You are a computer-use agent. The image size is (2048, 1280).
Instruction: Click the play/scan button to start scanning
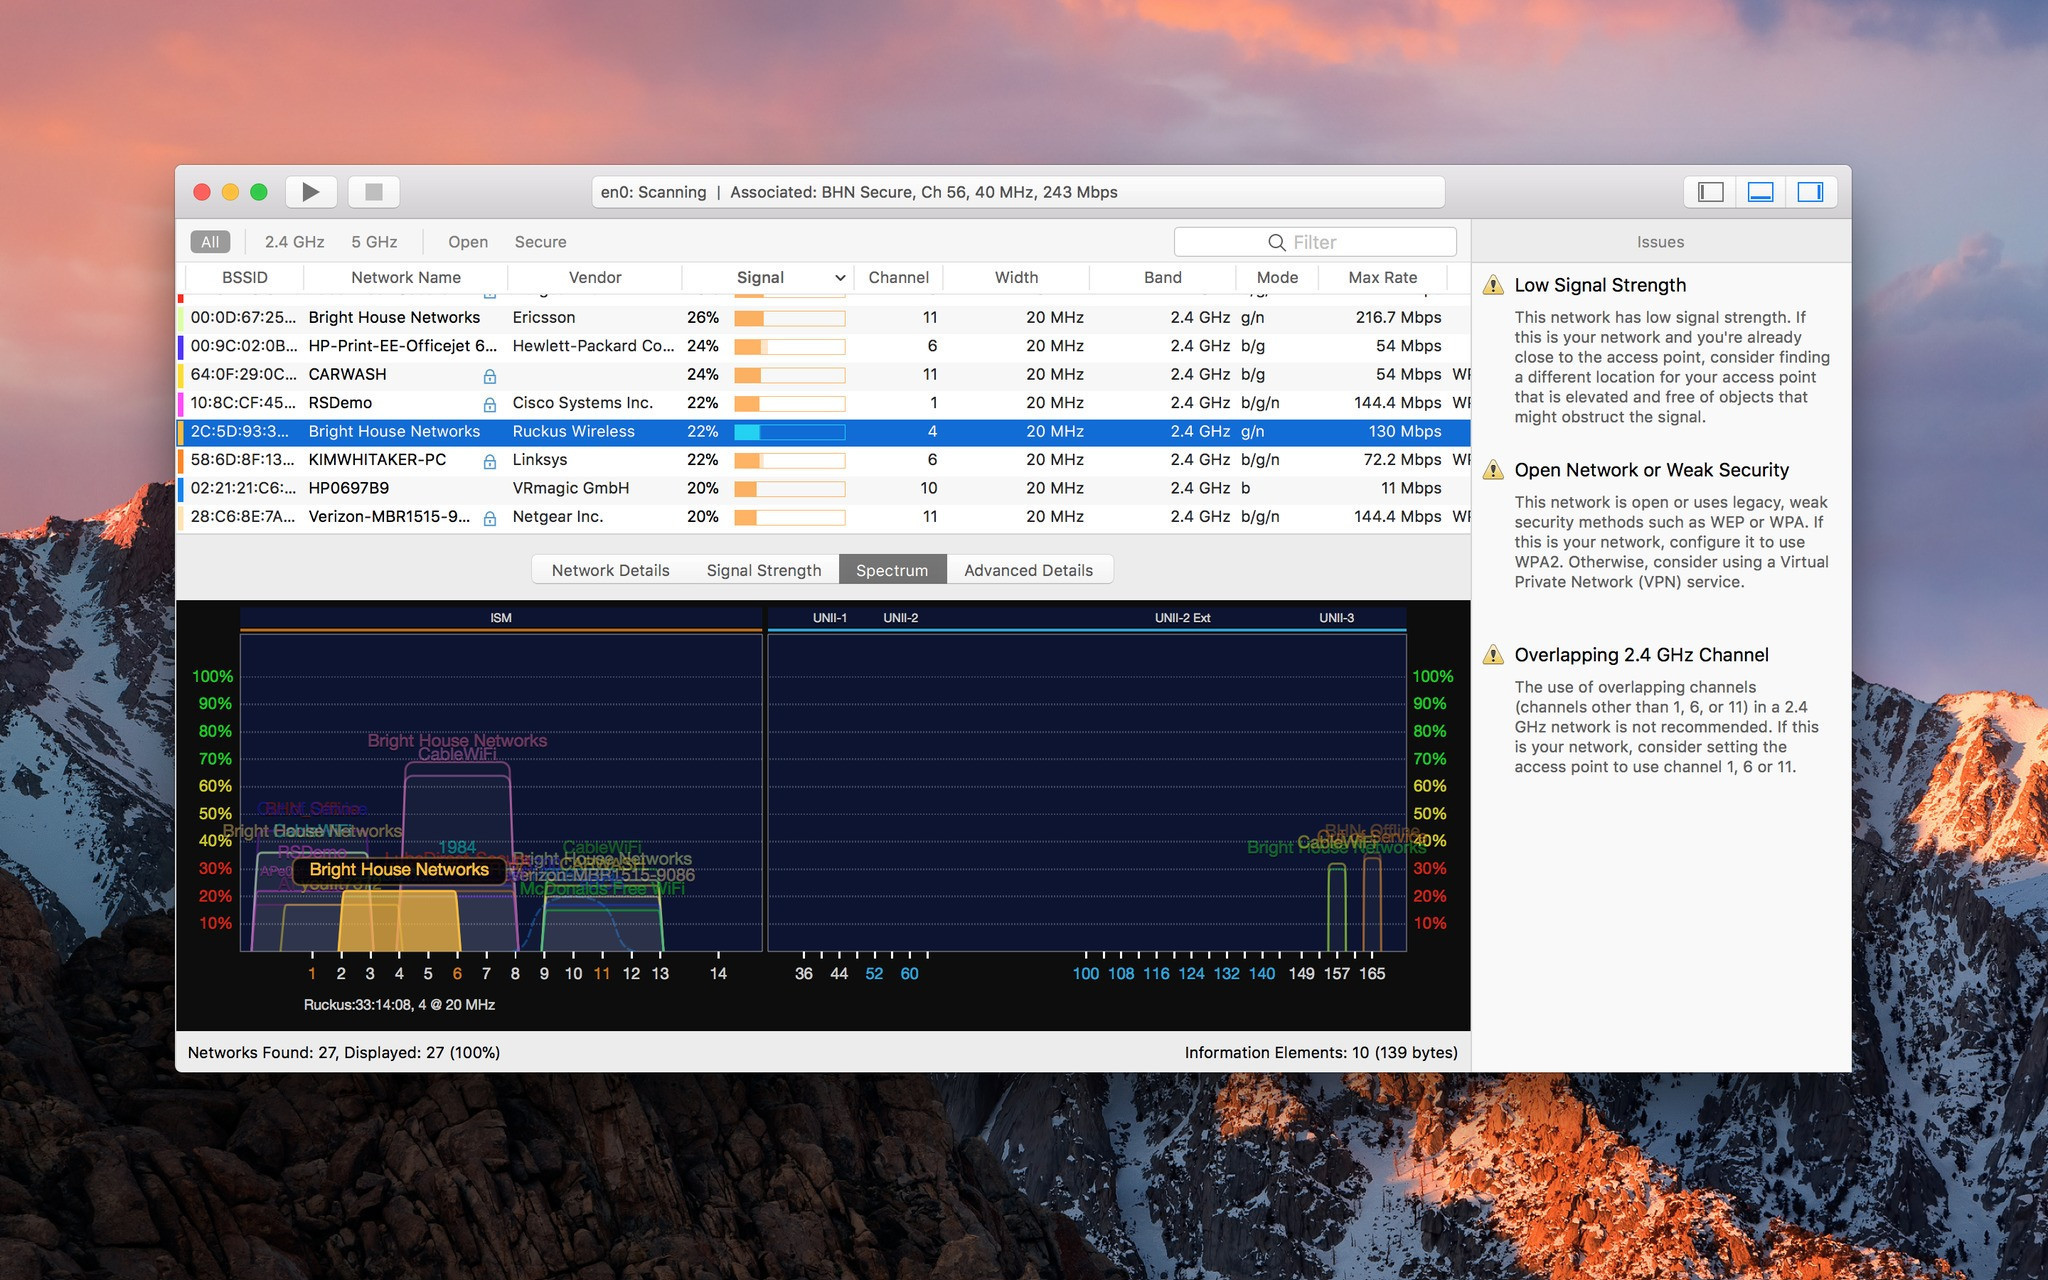tap(314, 192)
